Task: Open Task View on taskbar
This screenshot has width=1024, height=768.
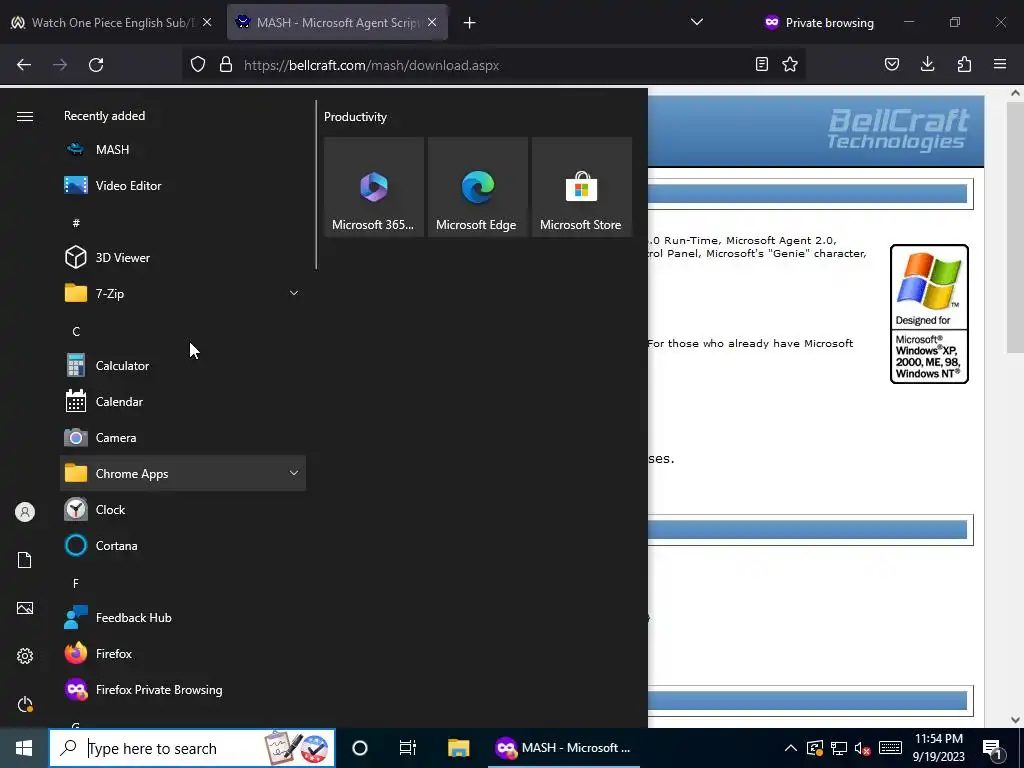Action: (x=408, y=748)
